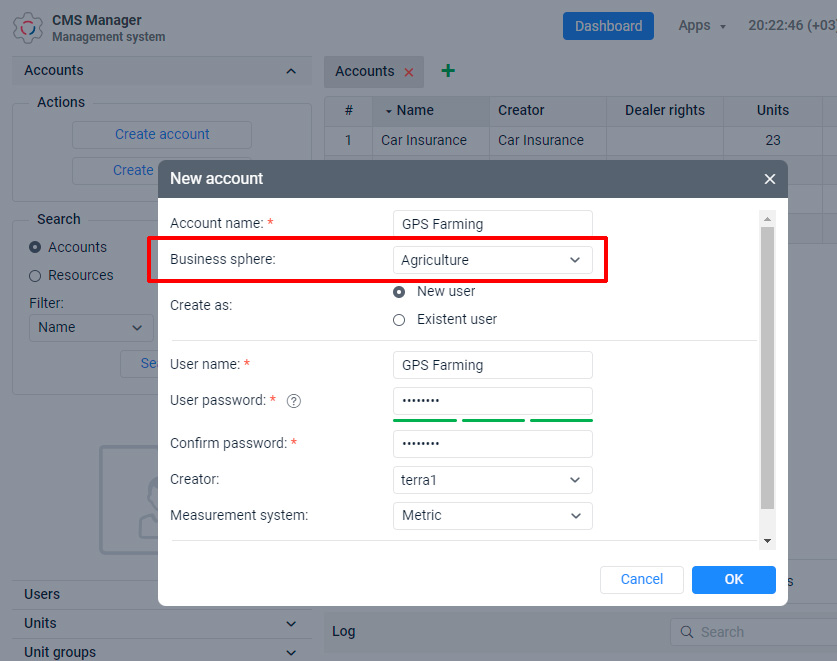
Task: Click the password help question mark icon
Action: pyautogui.click(x=294, y=401)
